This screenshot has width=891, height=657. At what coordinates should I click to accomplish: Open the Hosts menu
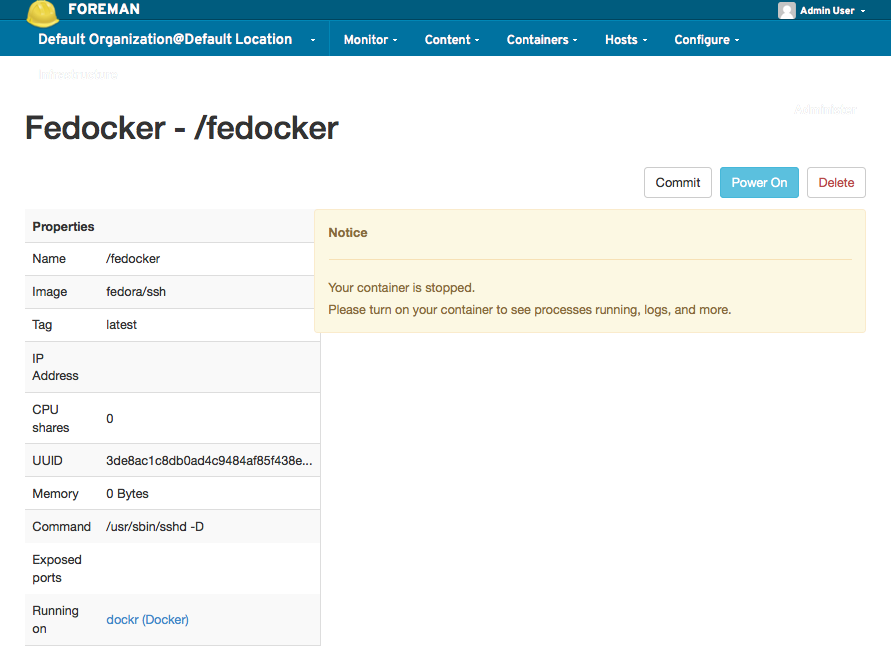(626, 40)
